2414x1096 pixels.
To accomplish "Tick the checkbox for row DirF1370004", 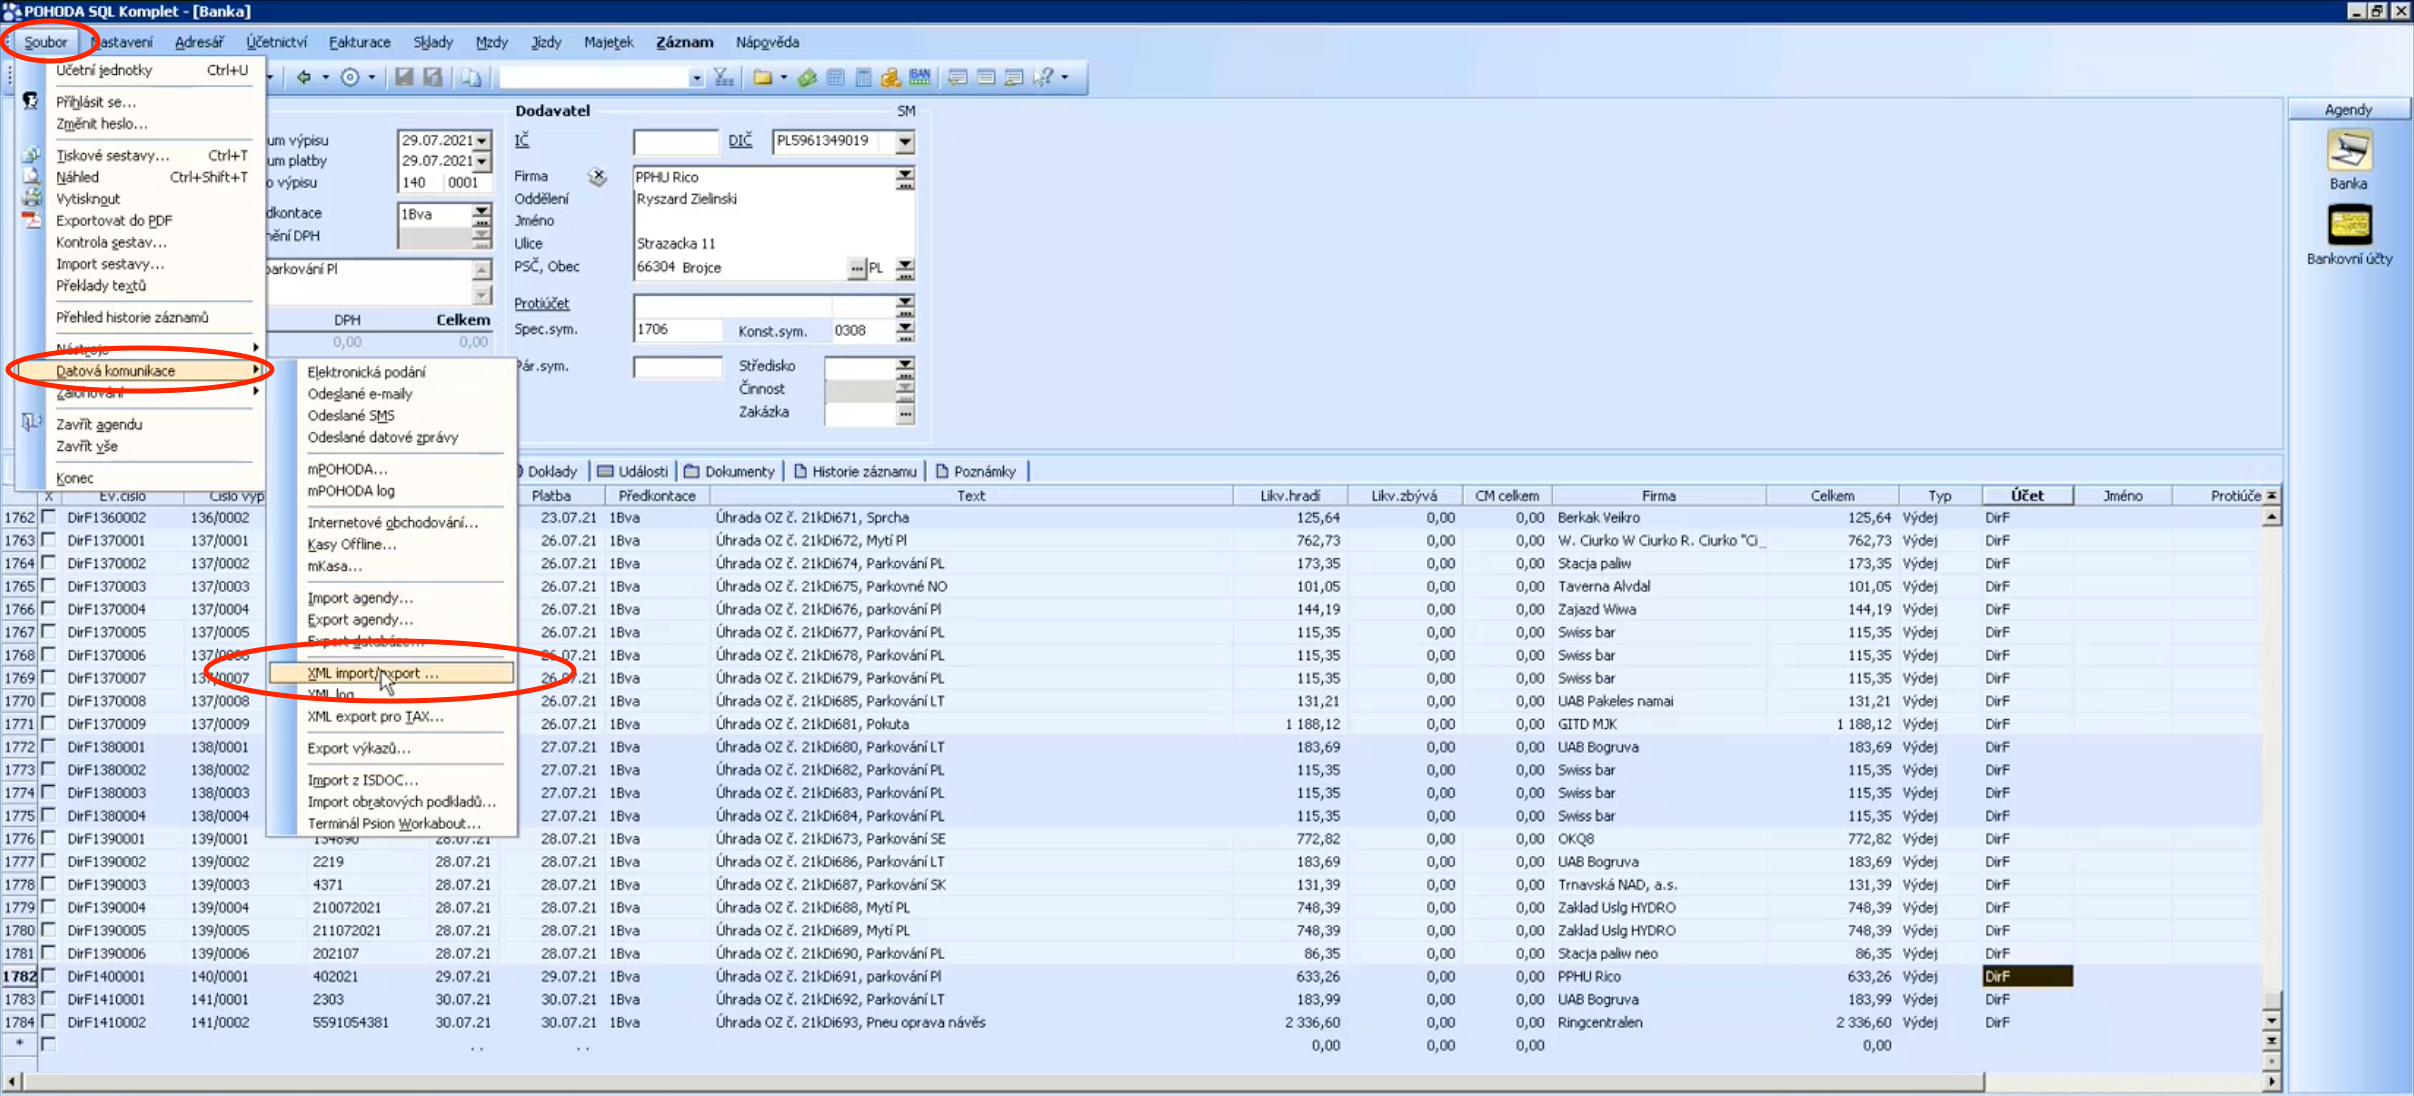I will click(48, 609).
